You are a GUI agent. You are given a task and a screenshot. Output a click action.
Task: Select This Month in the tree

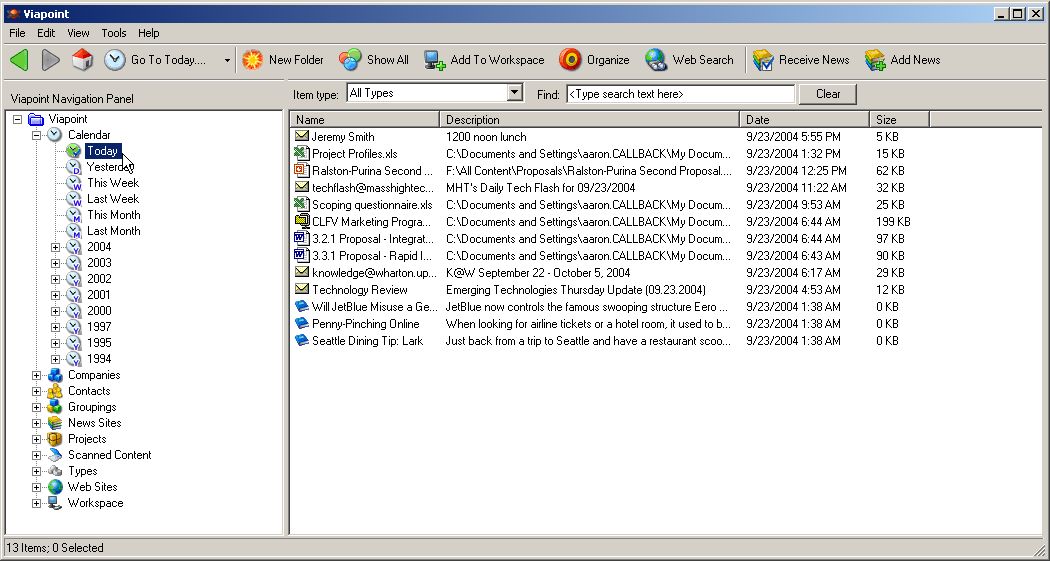point(113,215)
